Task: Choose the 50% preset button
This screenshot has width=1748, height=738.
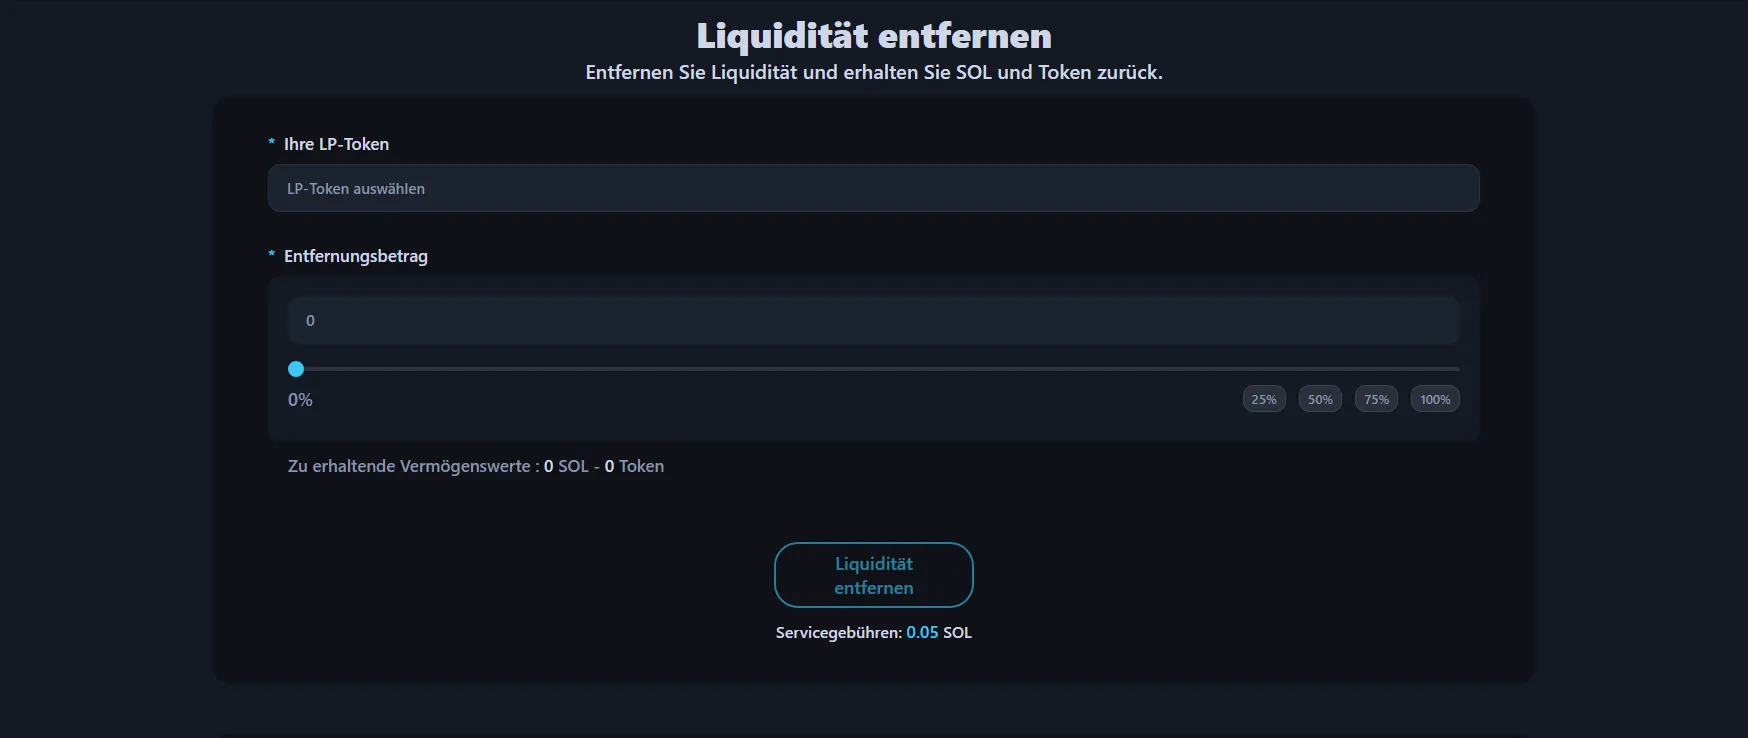Action: coord(1320,399)
